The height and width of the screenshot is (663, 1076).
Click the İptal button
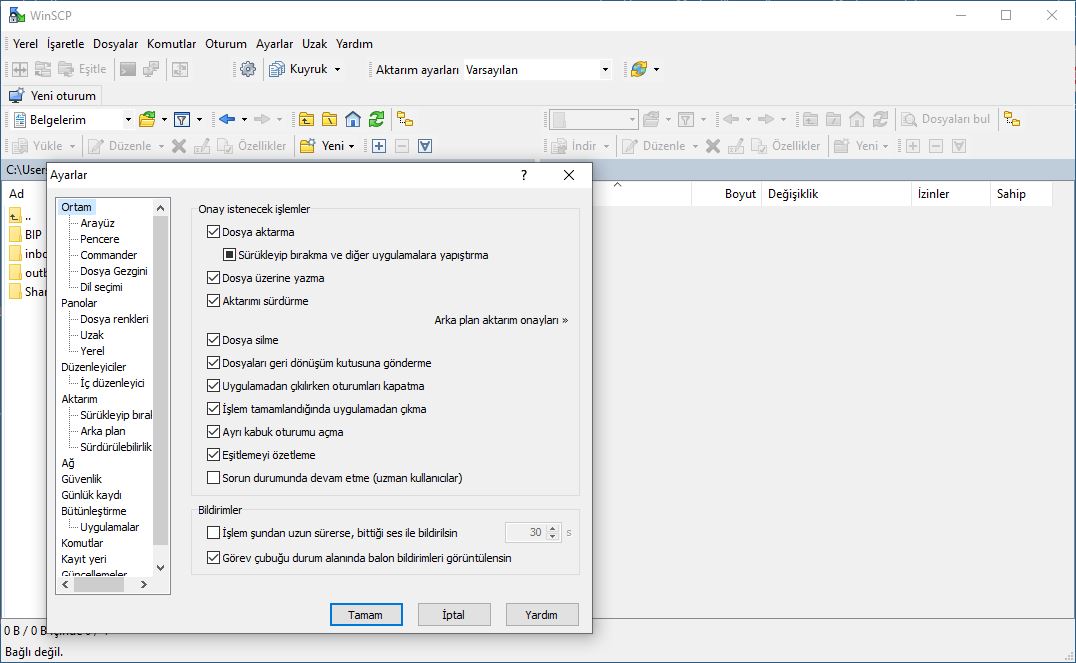pyautogui.click(x=454, y=615)
